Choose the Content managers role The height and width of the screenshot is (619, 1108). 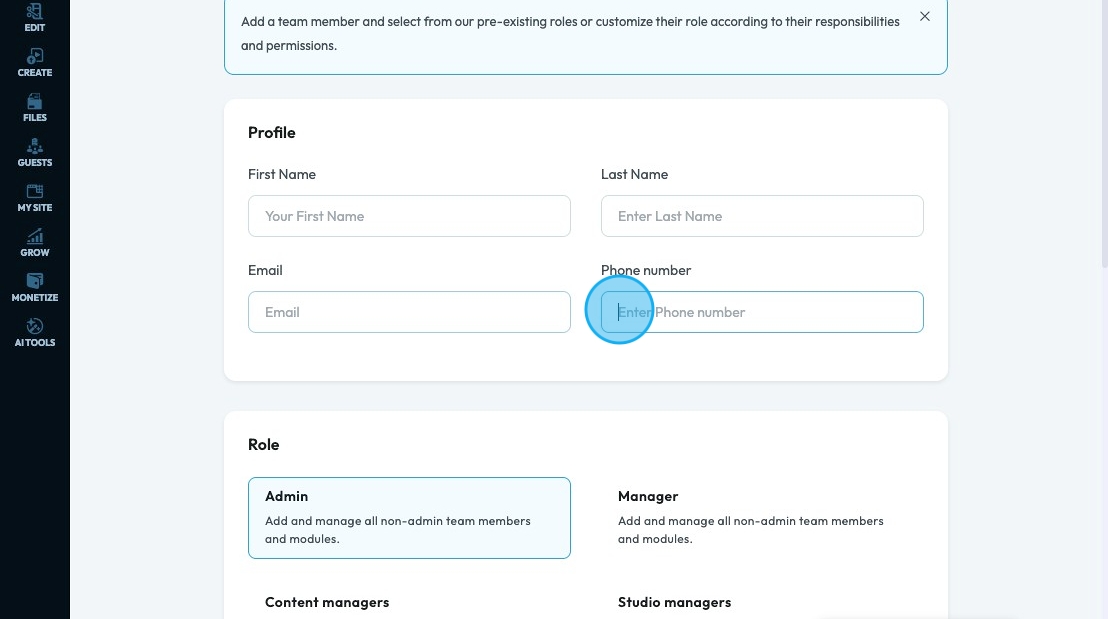point(327,602)
